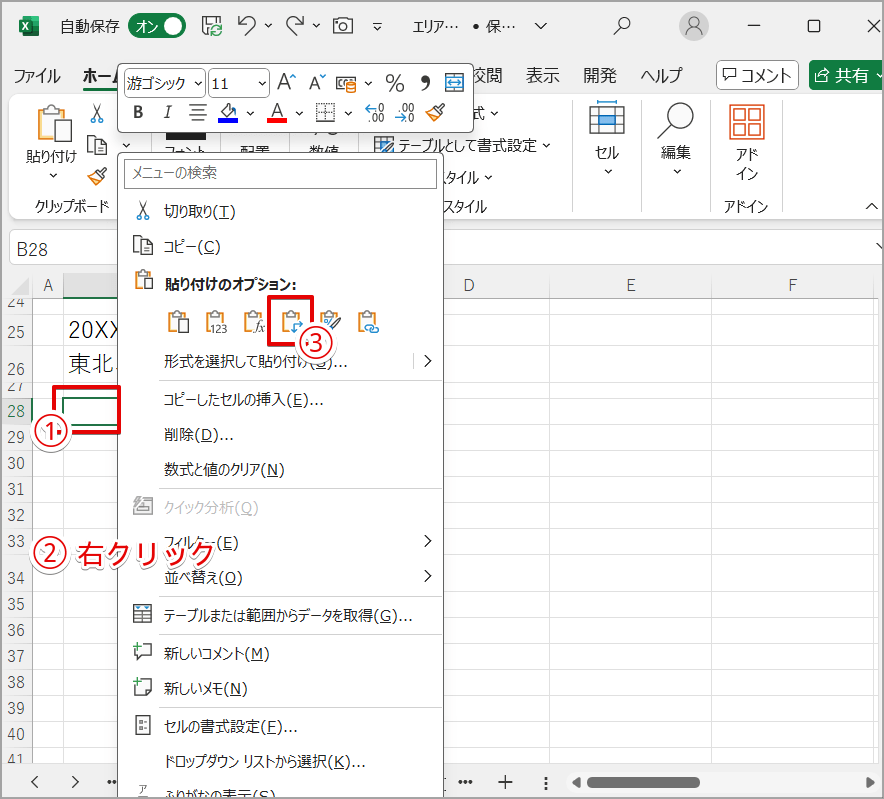Click the save icon in title bar
The height and width of the screenshot is (799, 884).
[x=212, y=26]
